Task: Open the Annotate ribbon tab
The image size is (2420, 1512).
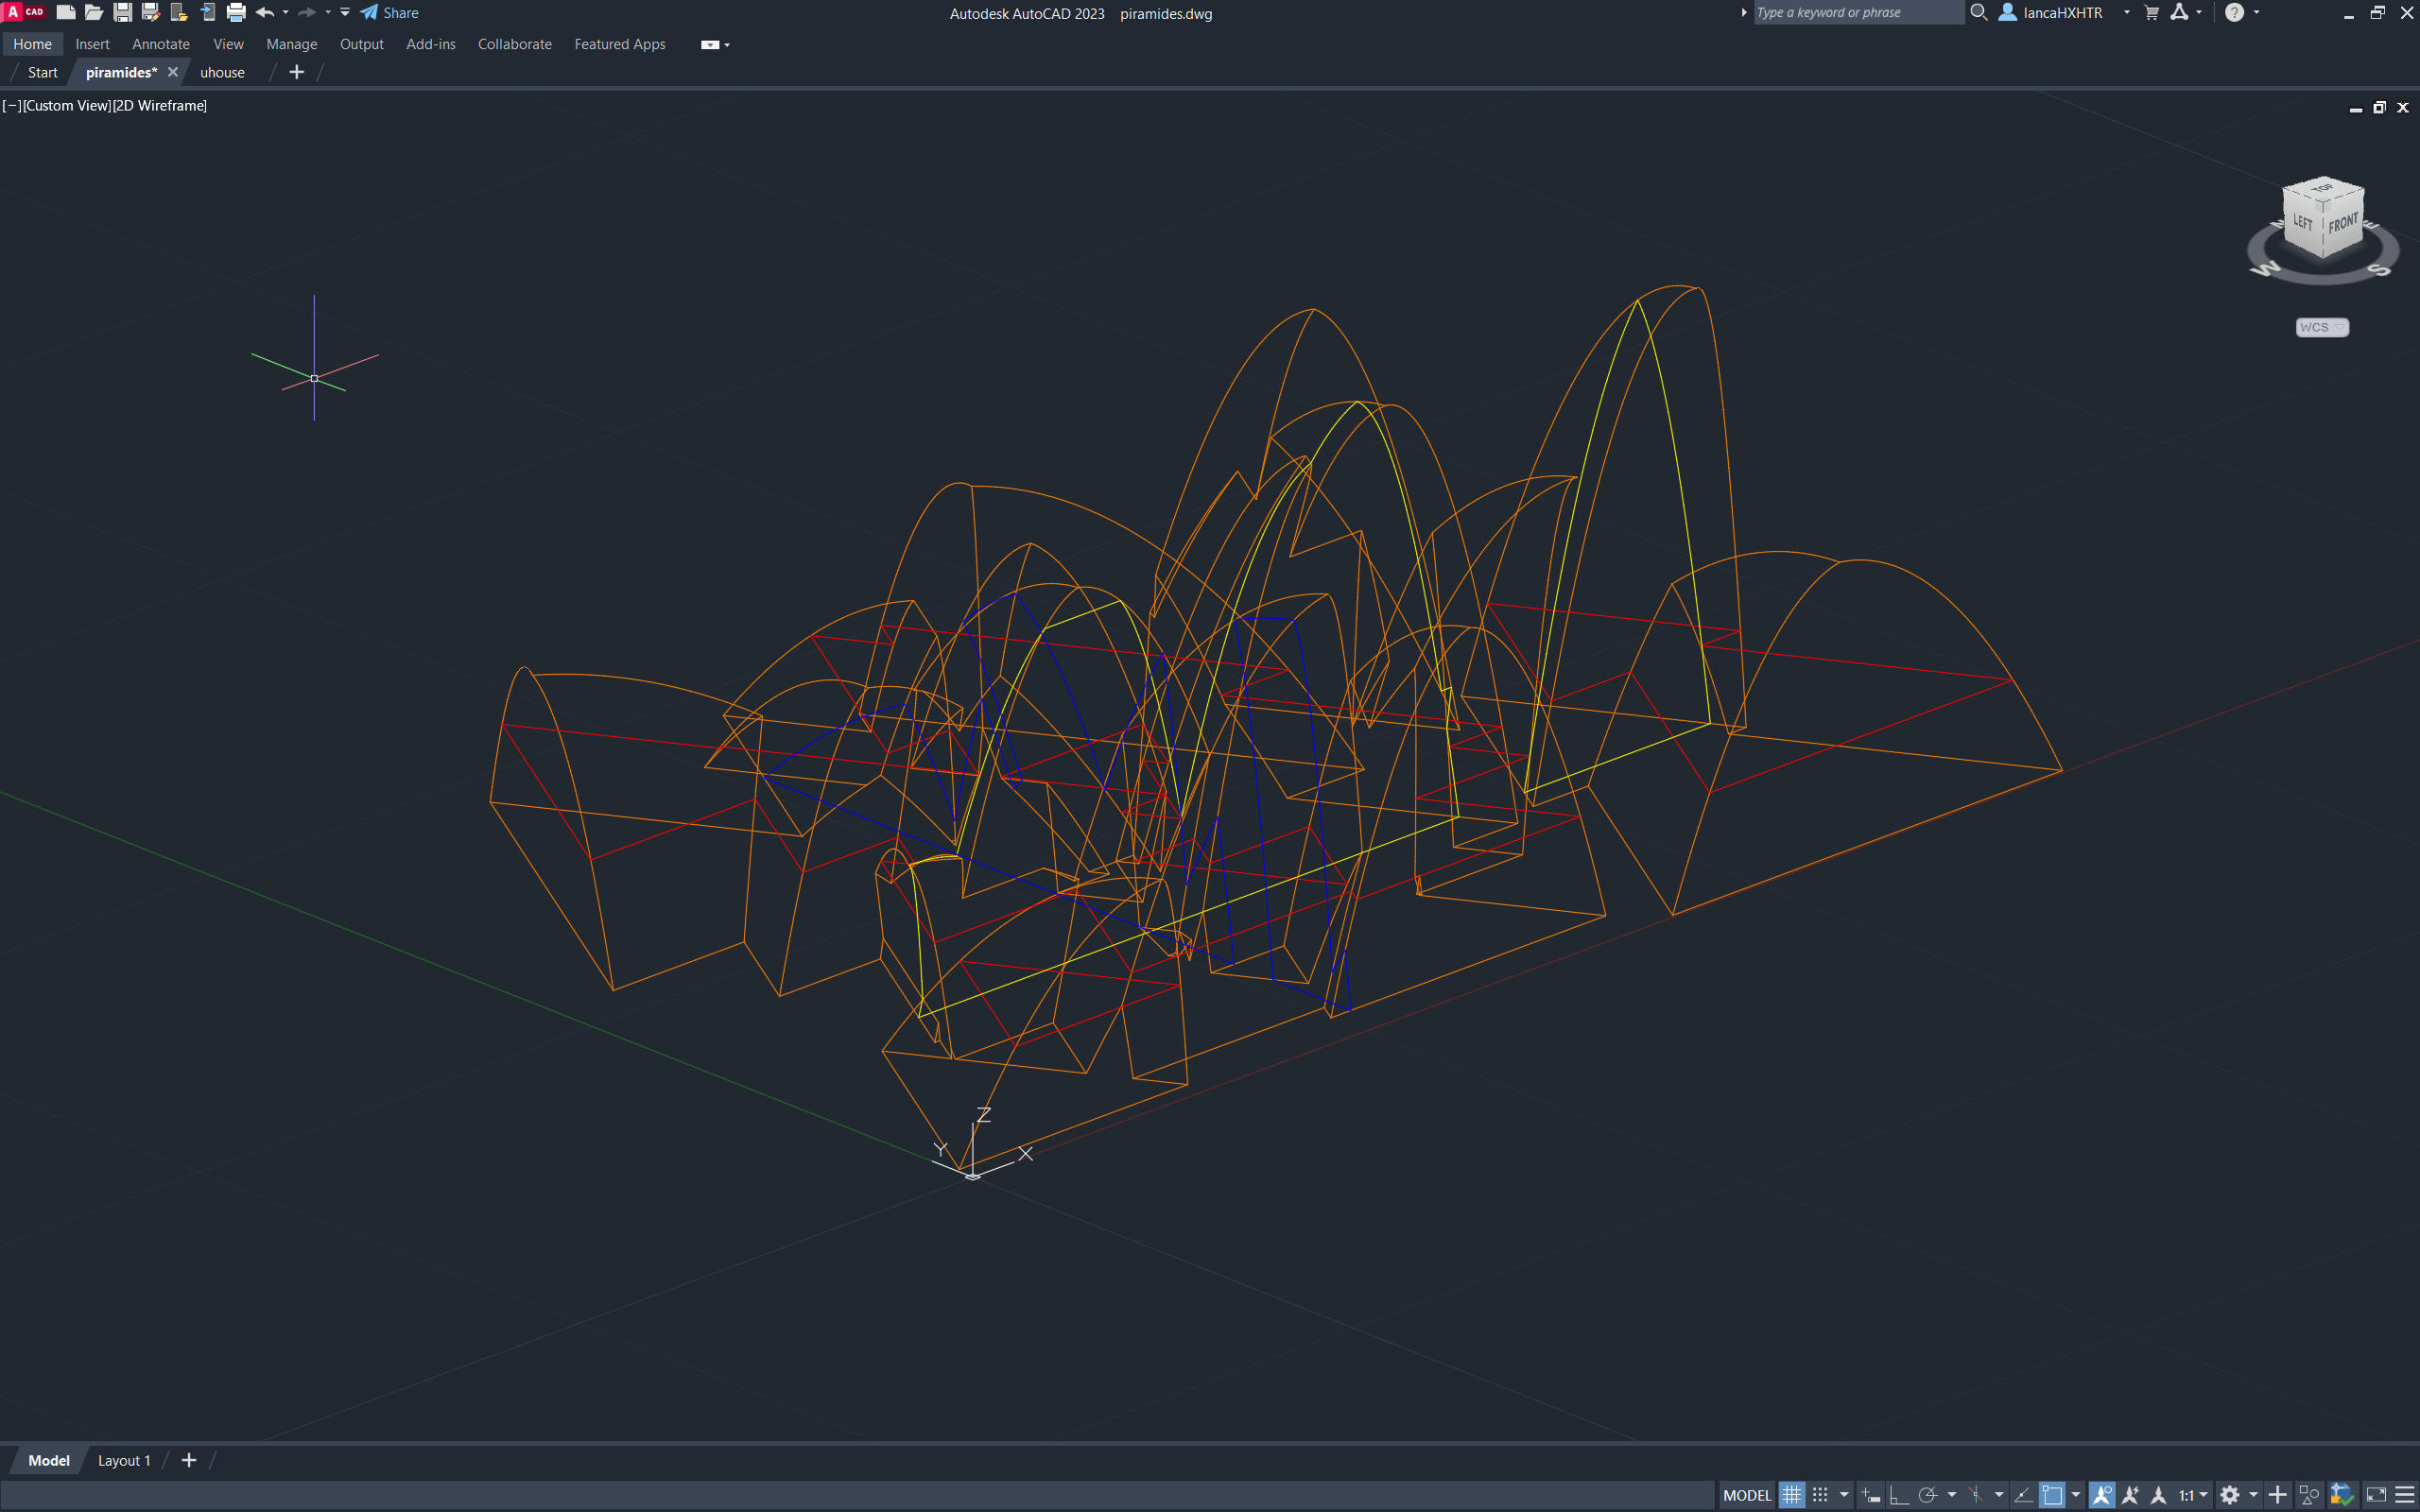Action: pyautogui.click(x=160, y=44)
